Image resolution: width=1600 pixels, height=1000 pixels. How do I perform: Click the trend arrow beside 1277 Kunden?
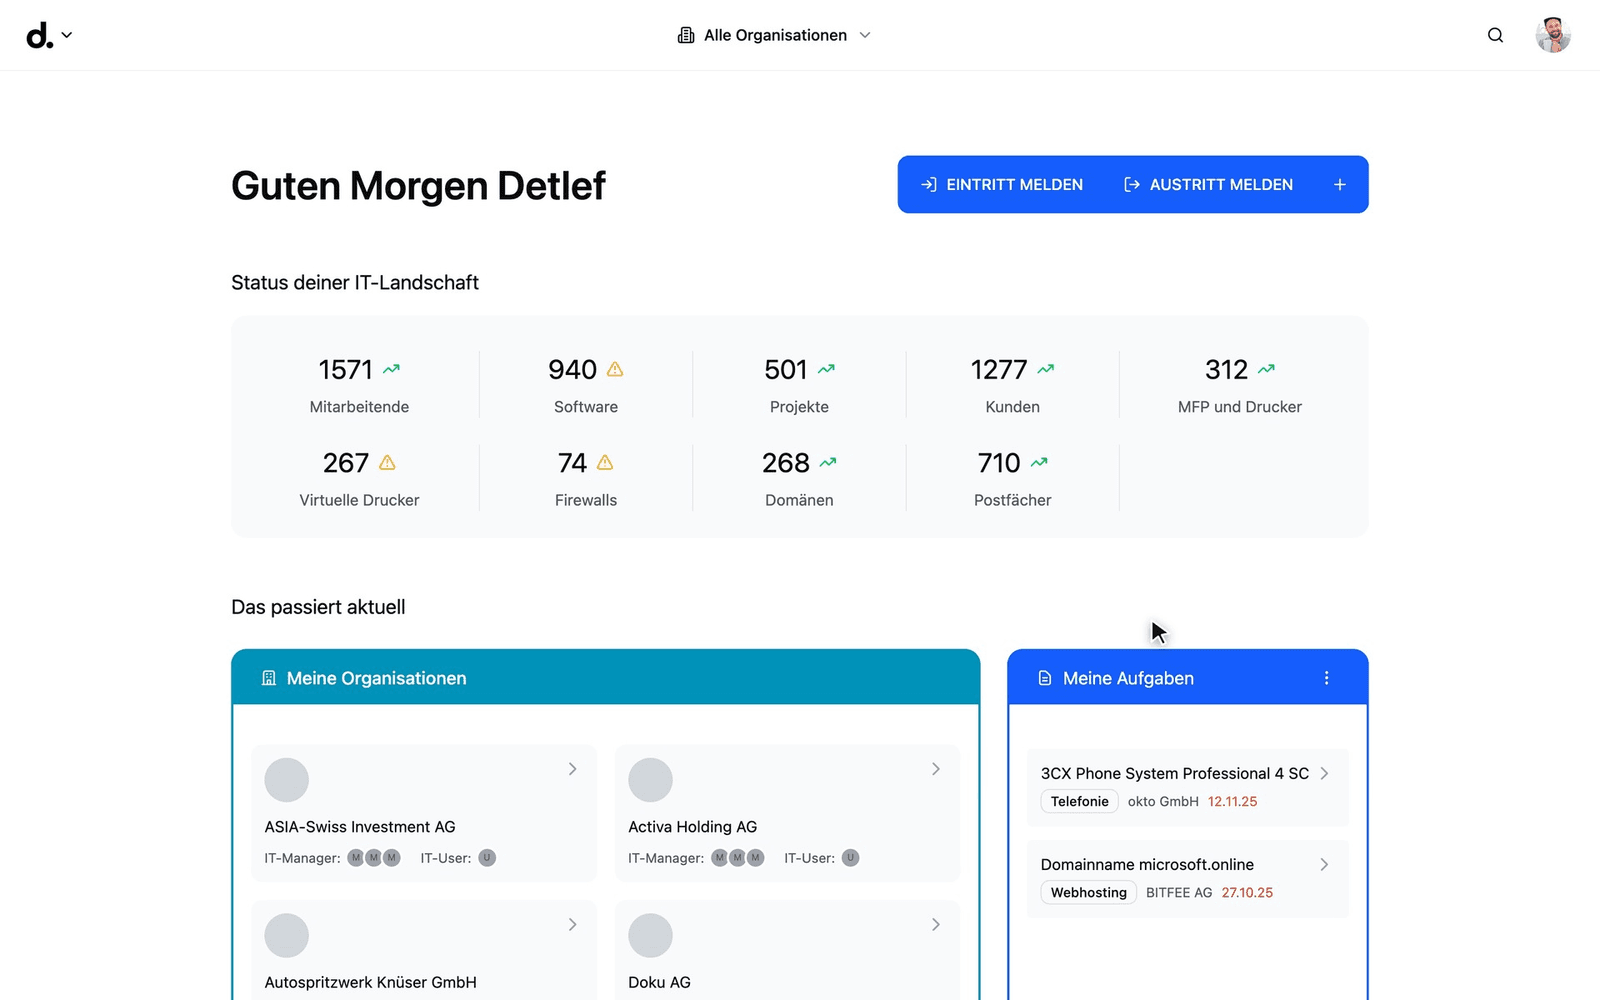1045,369
